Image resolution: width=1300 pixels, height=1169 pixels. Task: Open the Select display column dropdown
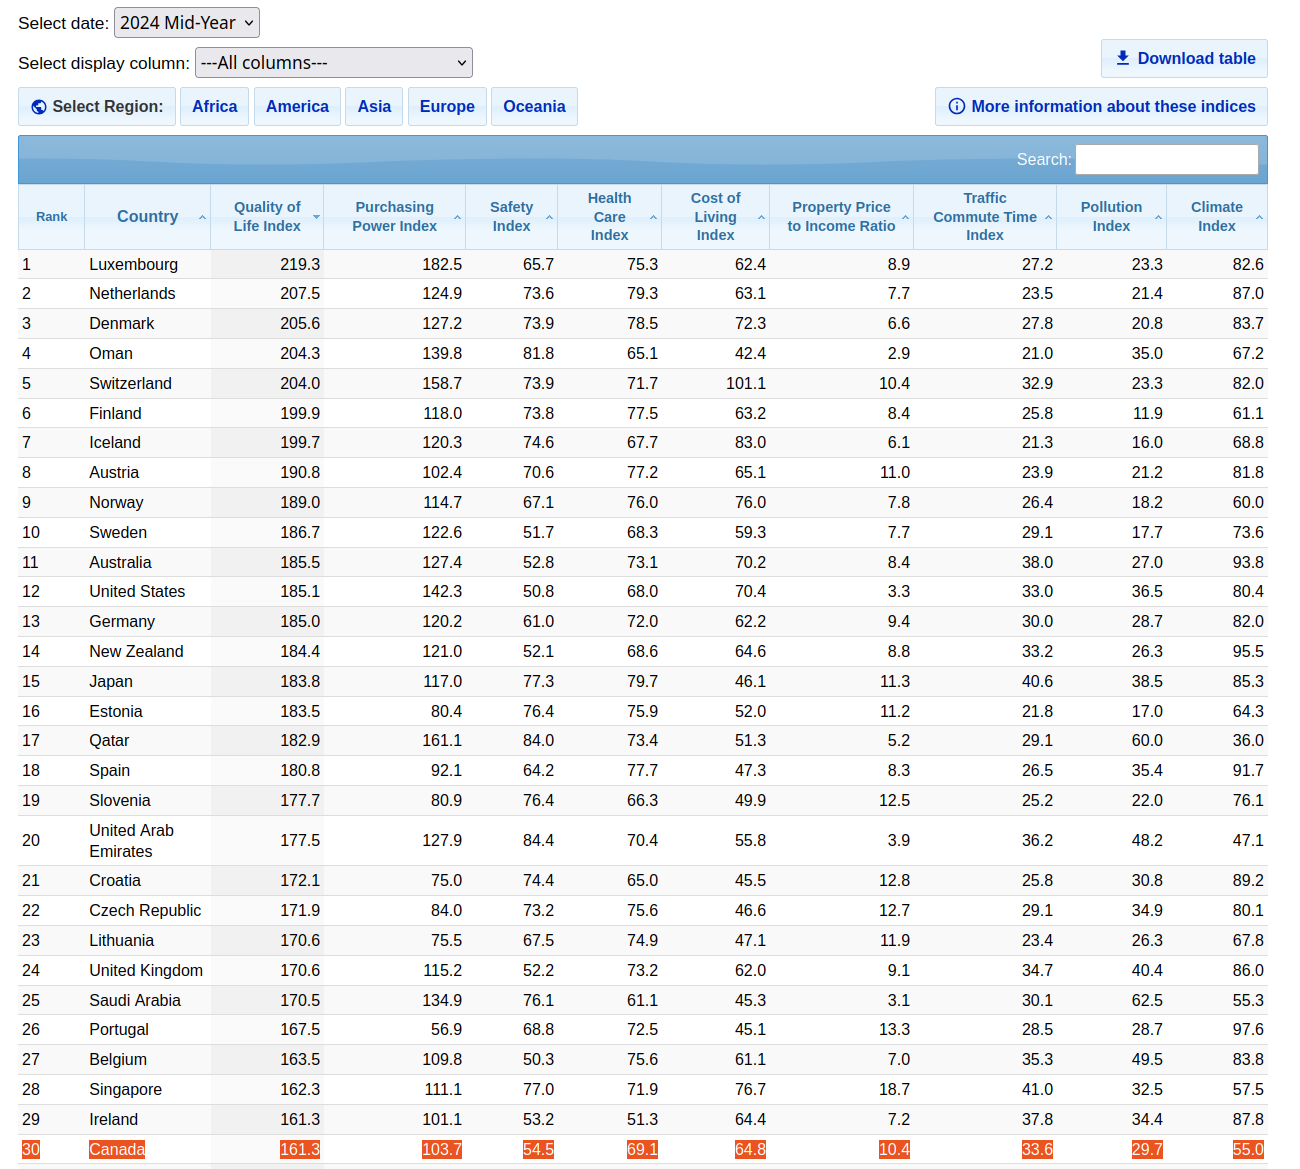click(334, 63)
